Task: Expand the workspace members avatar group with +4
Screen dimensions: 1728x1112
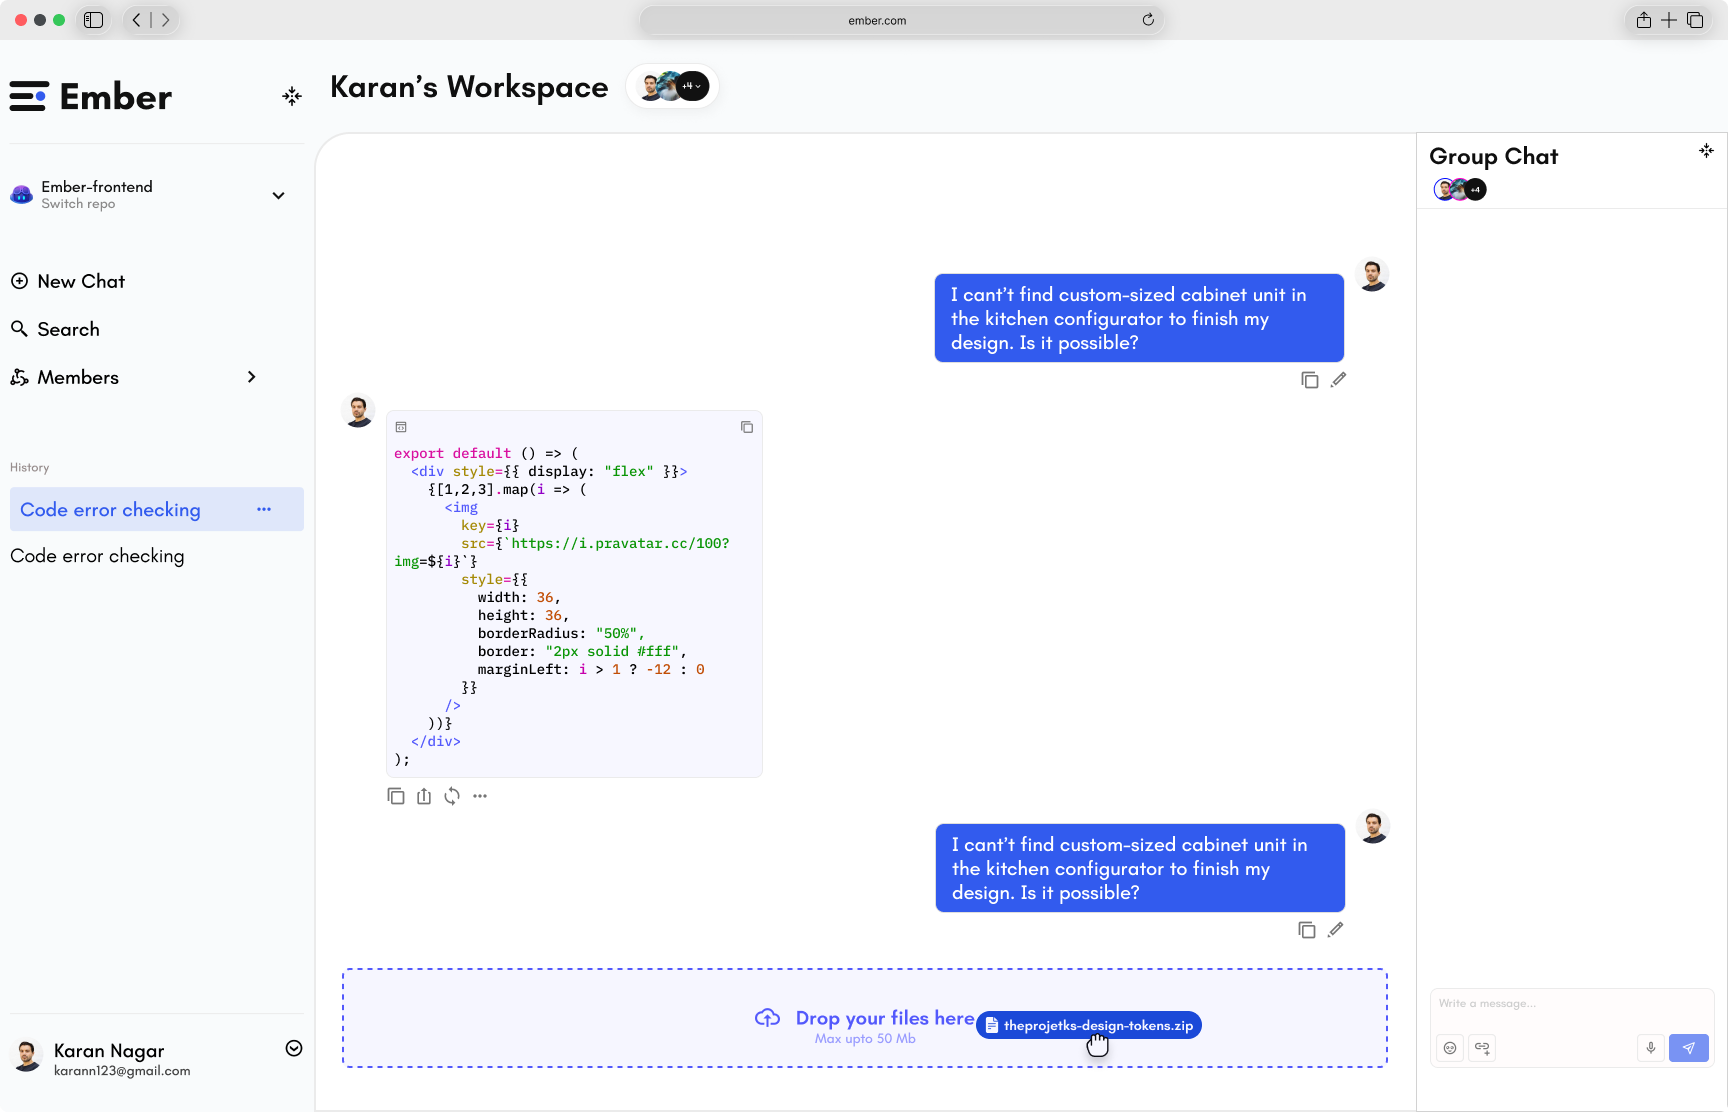Action: (673, 86)
